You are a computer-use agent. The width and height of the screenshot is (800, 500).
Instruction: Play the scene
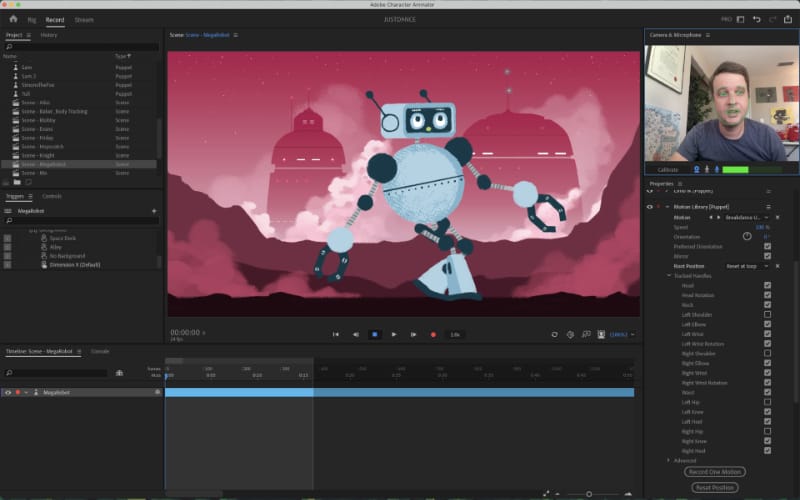394,335
